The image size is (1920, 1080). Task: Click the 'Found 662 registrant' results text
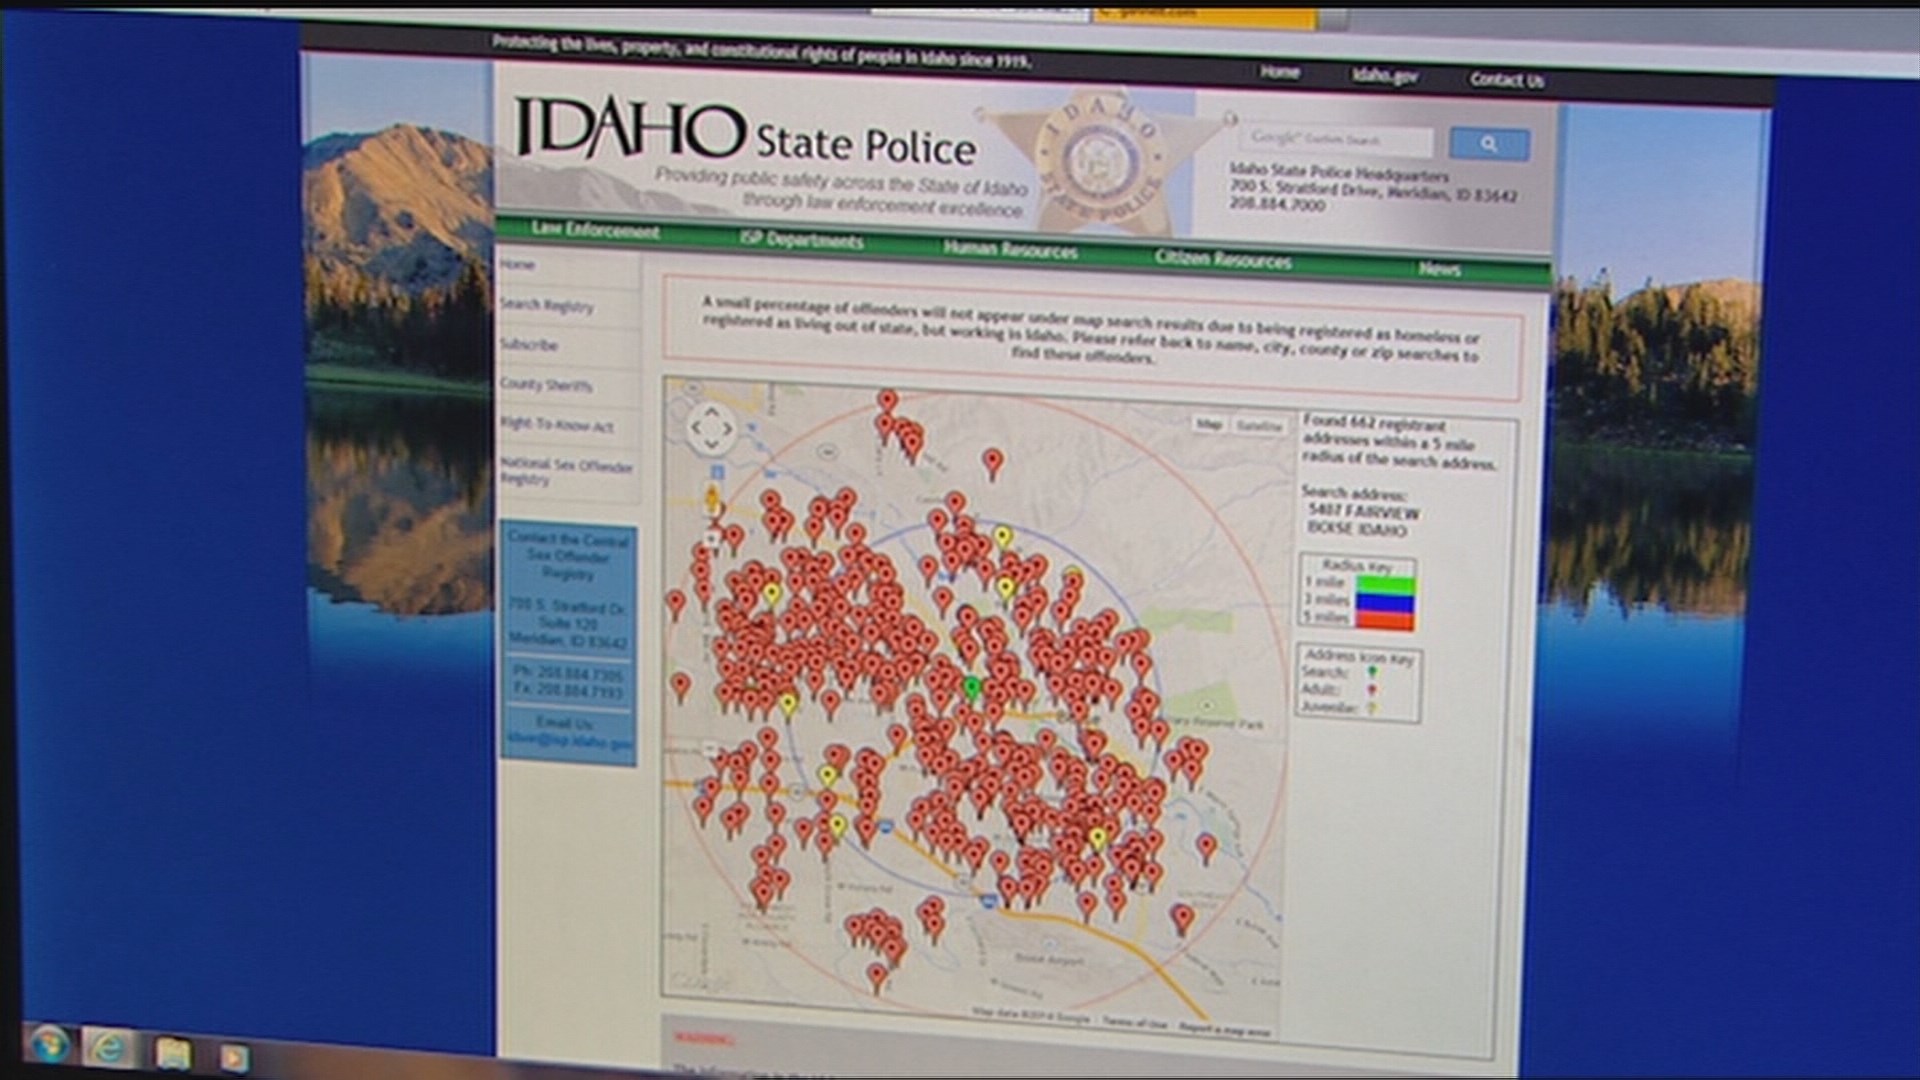pyautogui.click(x=1374, y=423)
